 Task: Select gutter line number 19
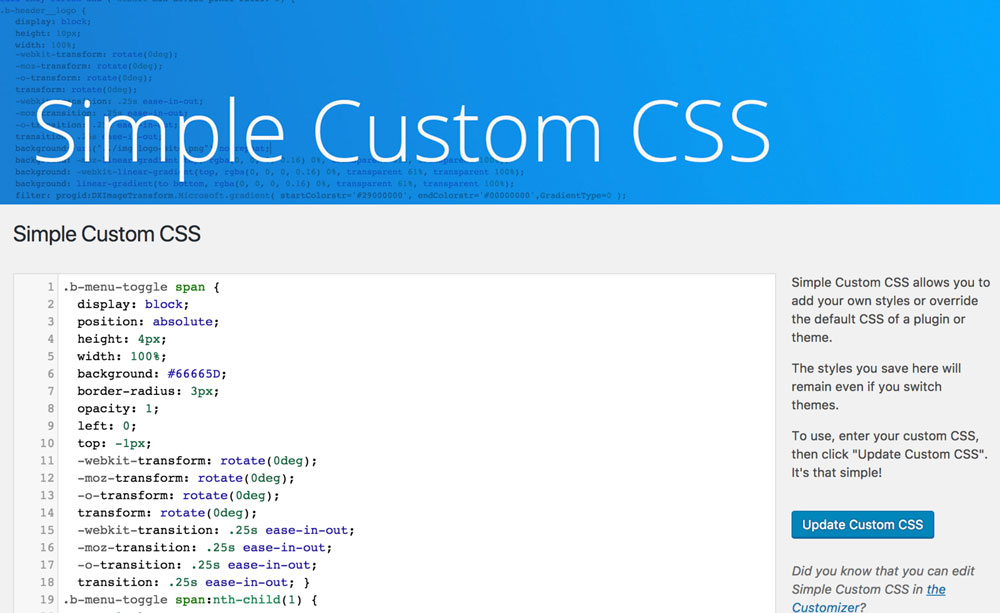[47, 600]
